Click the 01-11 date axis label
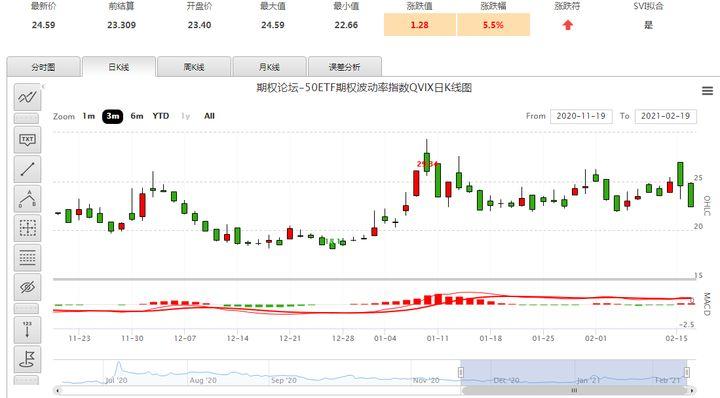 pos(438,338)
